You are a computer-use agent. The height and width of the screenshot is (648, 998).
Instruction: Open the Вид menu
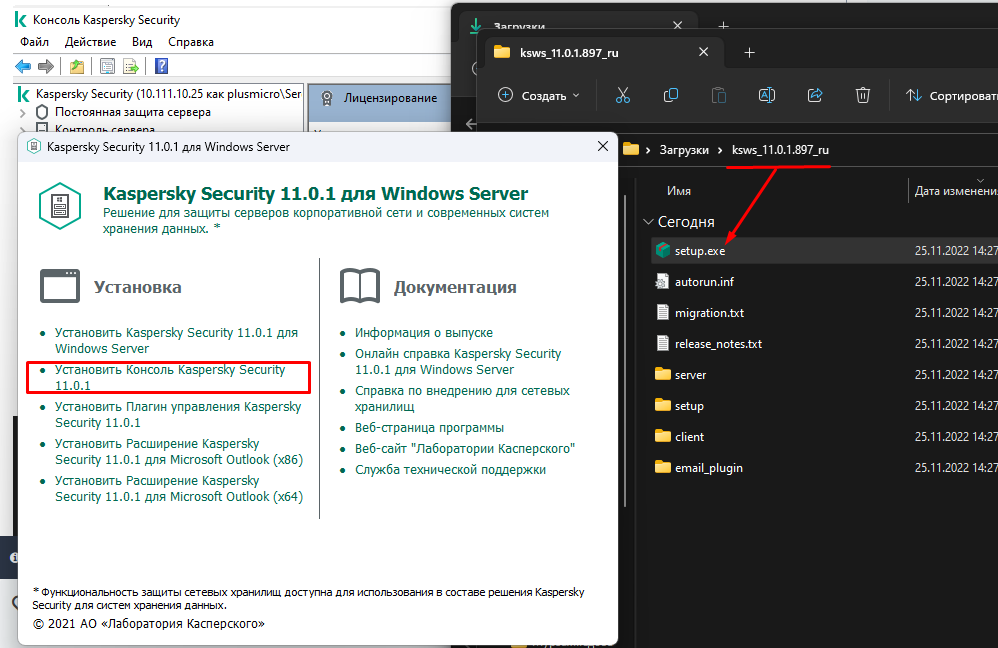142,42
